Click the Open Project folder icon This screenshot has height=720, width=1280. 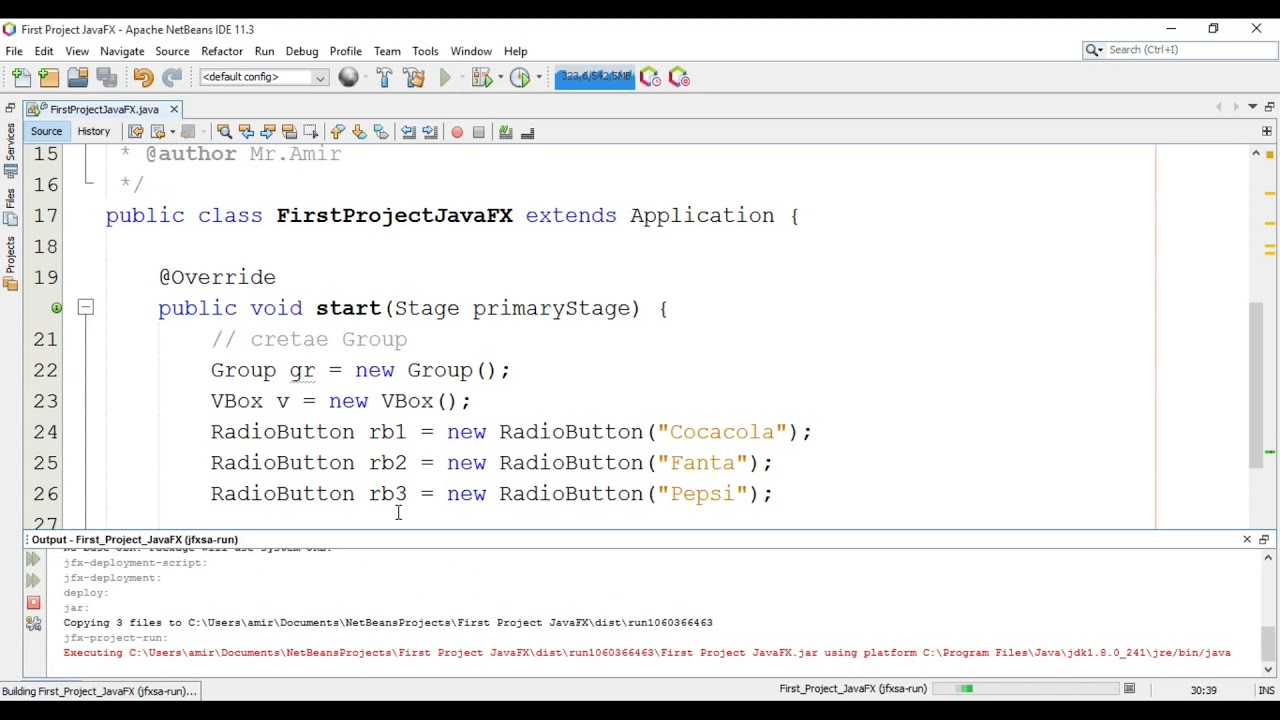pos(78,77)
